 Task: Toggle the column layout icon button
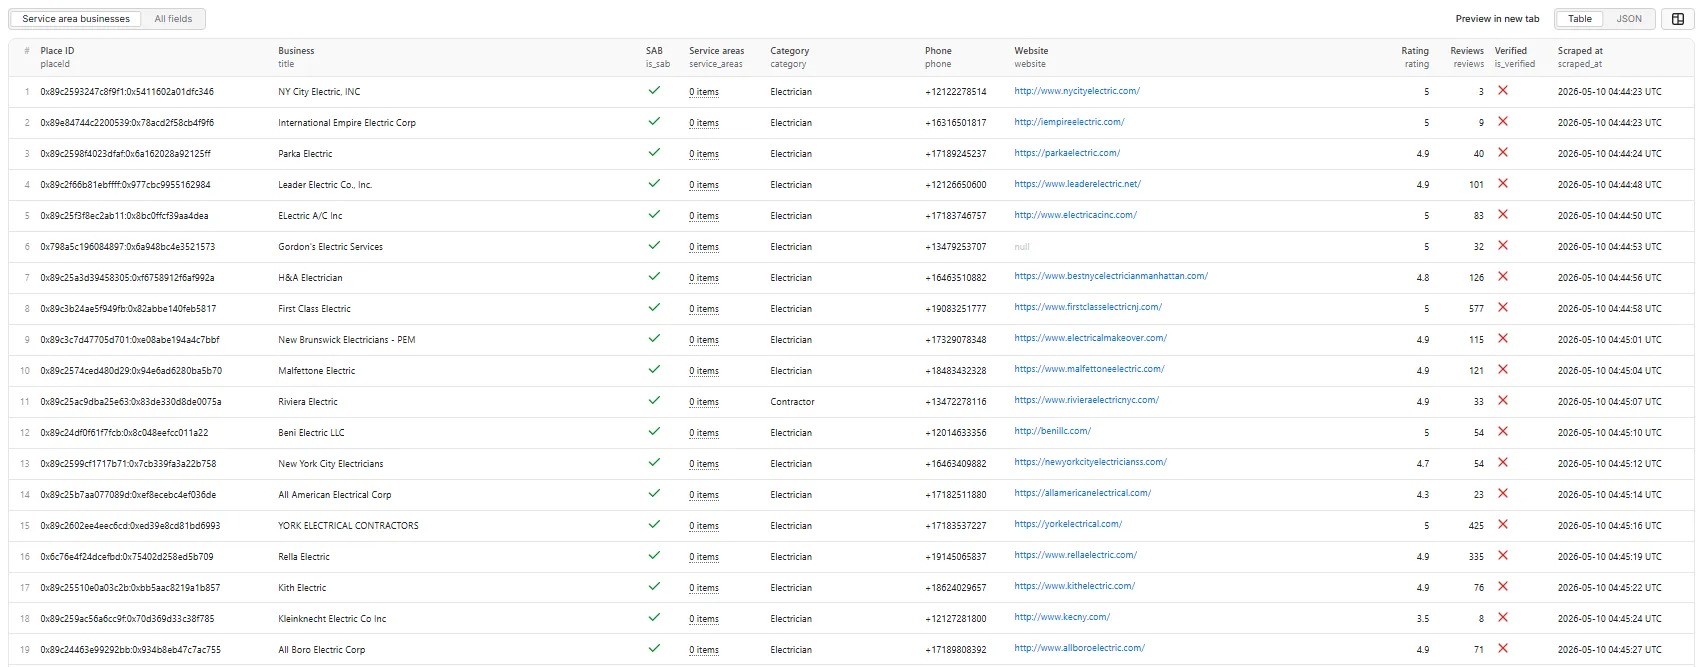1678,19
